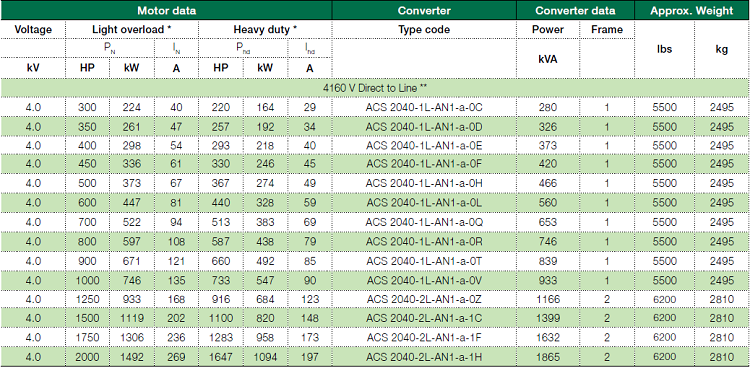Viewport: 750px width, 368px height.
Task: Click the 148 A heavy duty current
Action: pyautogui.click(x=309, y=318)
